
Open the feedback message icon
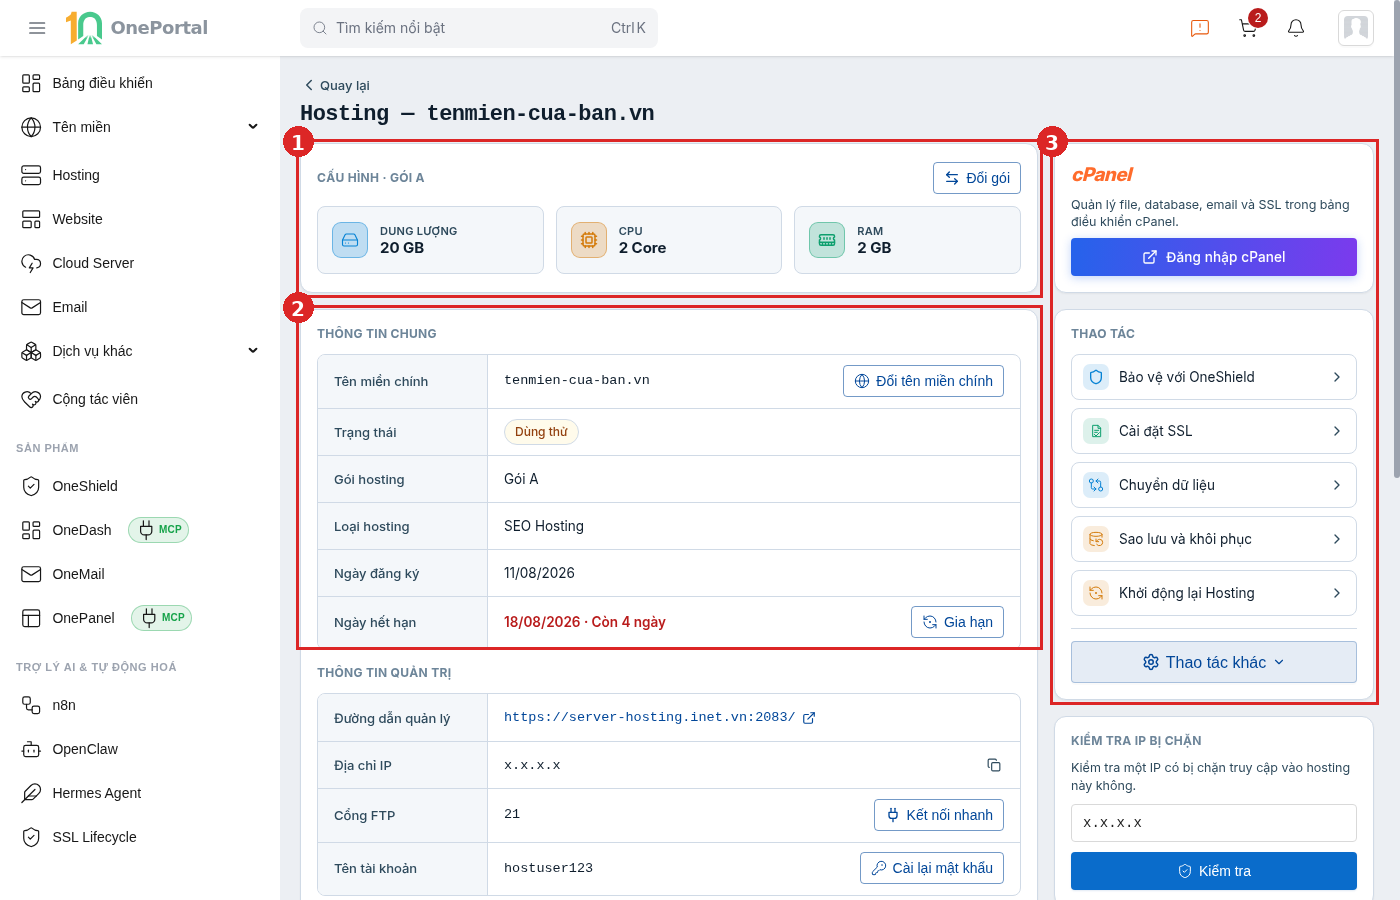pyautogui.click(x=1200, y=28)
